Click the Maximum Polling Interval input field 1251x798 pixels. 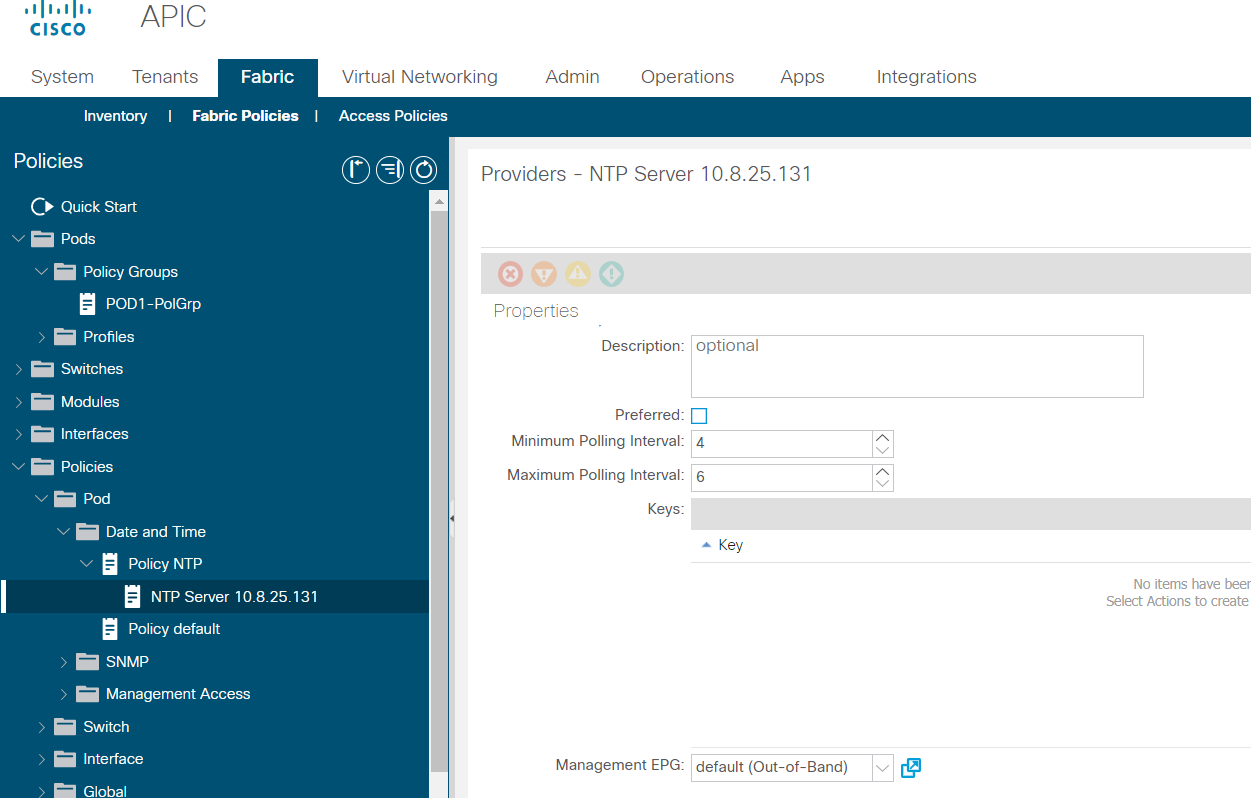click(781, 477)
